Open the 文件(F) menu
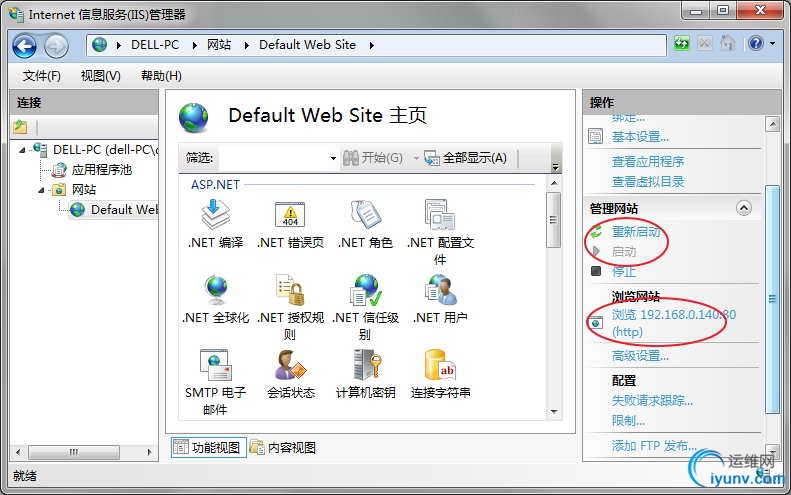 (x=41, y=76)
